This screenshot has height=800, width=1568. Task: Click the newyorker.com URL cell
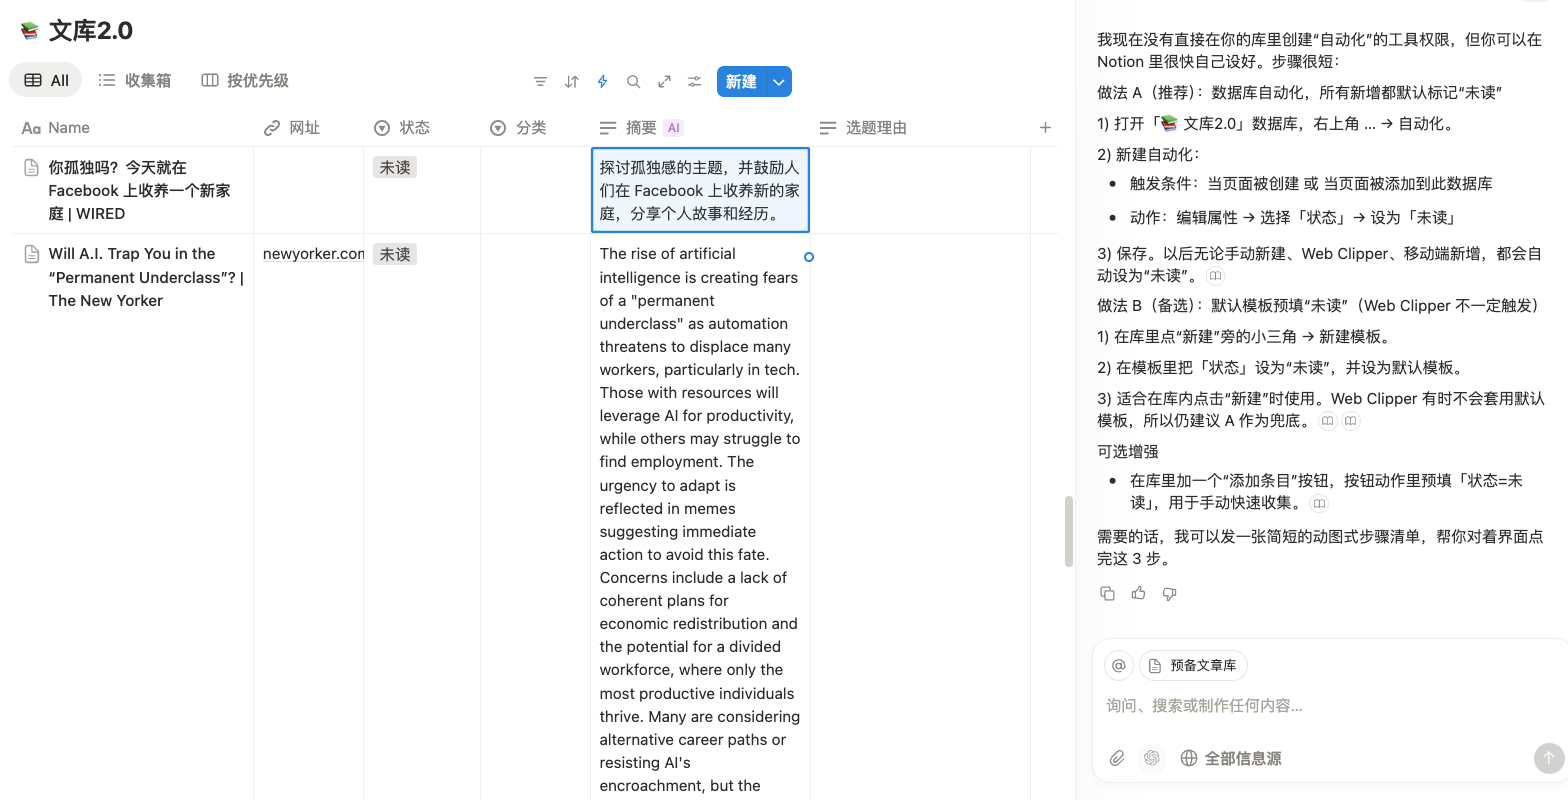309,254
